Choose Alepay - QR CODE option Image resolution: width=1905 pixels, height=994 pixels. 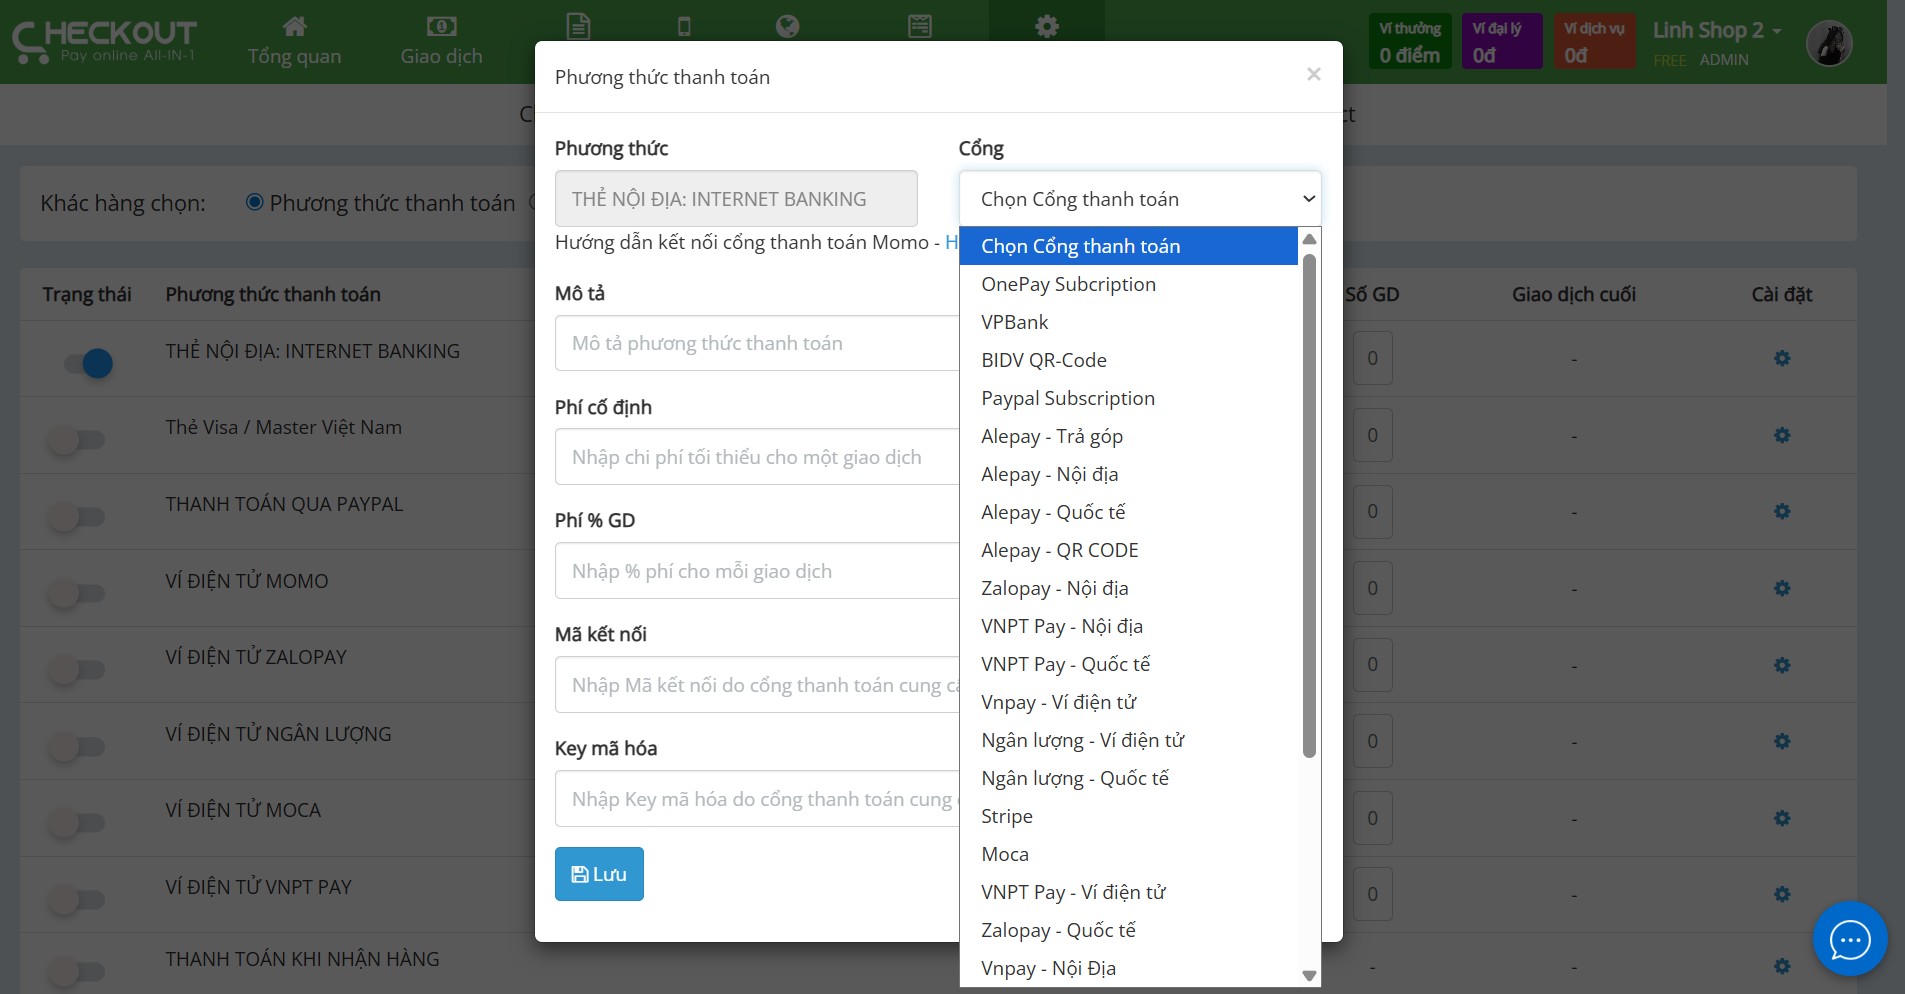click(x=1129, y=550)
